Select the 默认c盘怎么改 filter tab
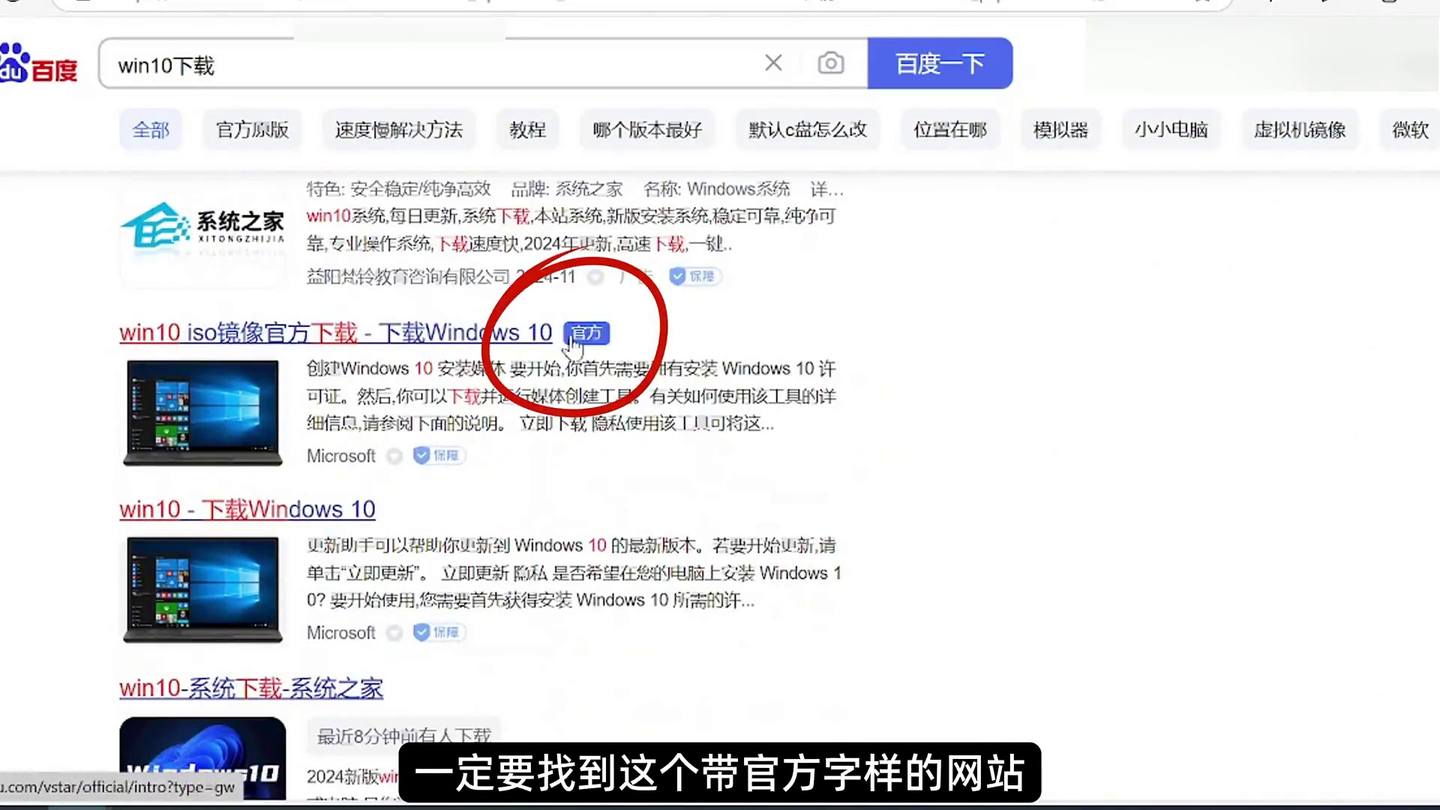Screen dimensions: 1440x810 pyautogui.click(x=808, y=130)
